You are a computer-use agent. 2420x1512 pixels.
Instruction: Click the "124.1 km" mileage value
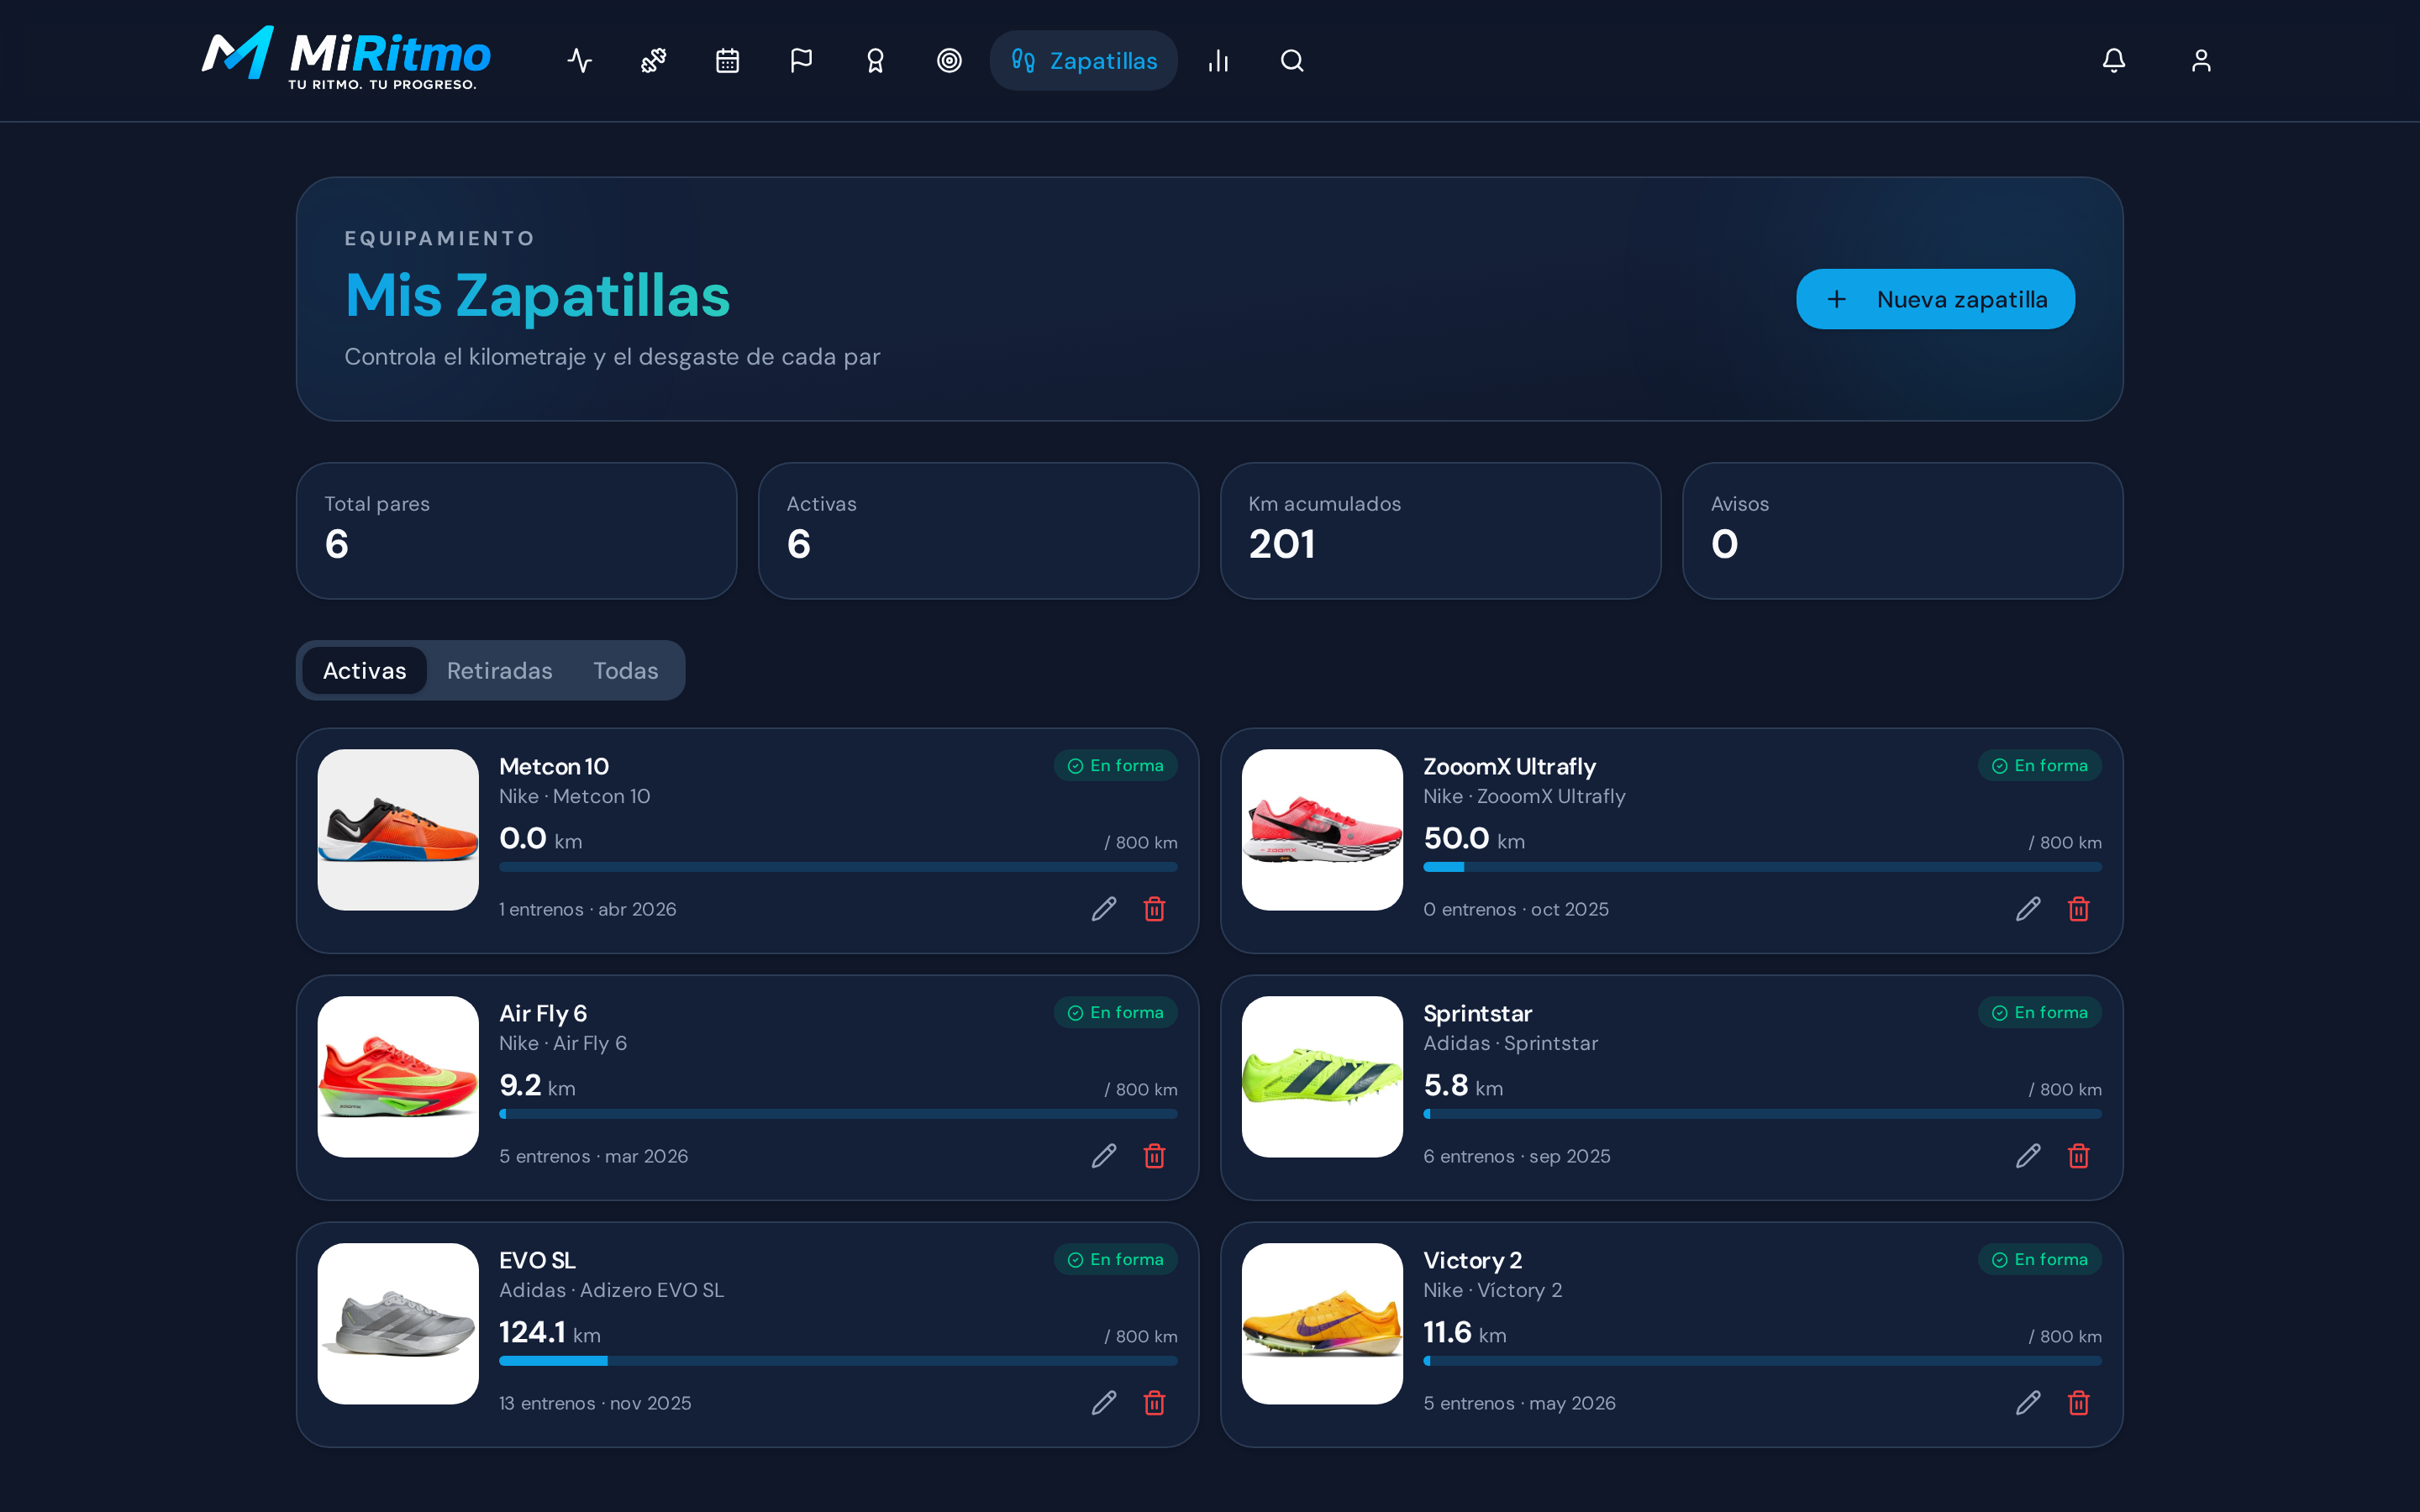tap(550, 1333)
